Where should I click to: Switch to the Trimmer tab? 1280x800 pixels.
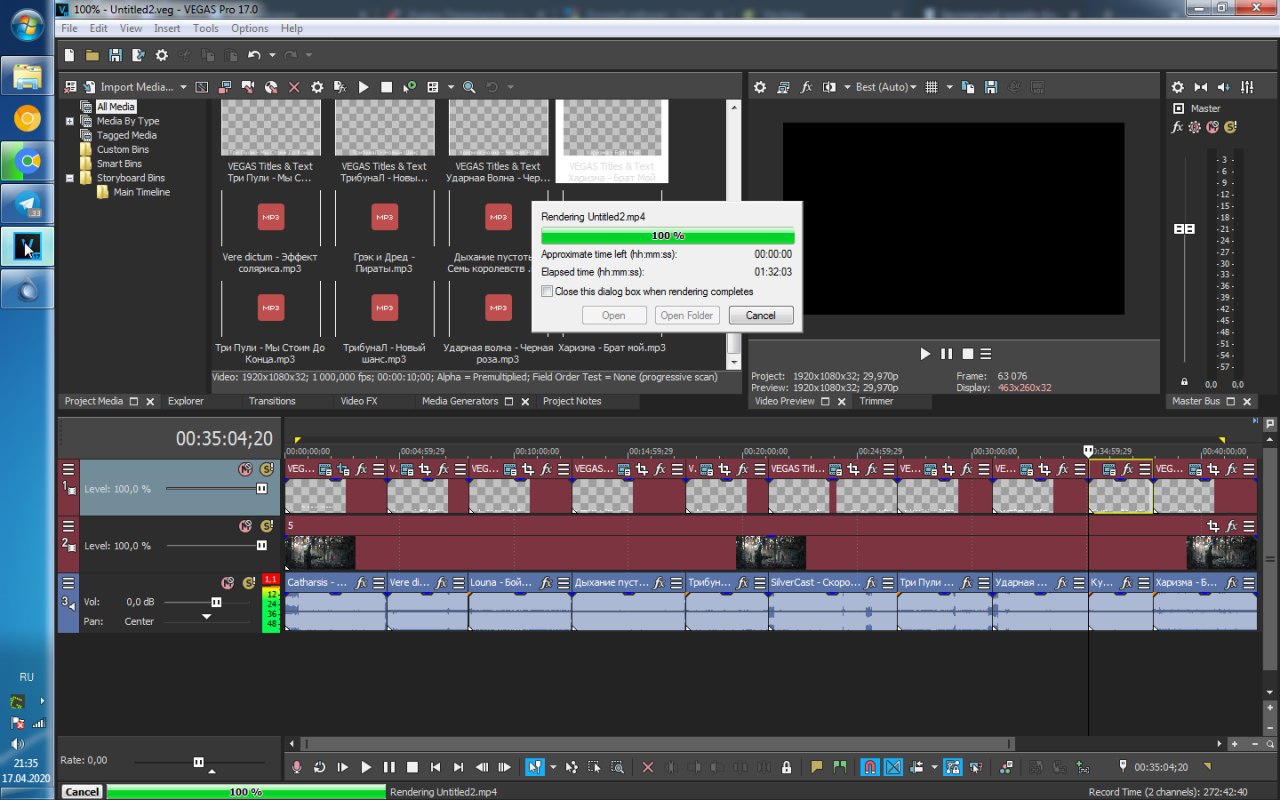[x=877, y=401]
